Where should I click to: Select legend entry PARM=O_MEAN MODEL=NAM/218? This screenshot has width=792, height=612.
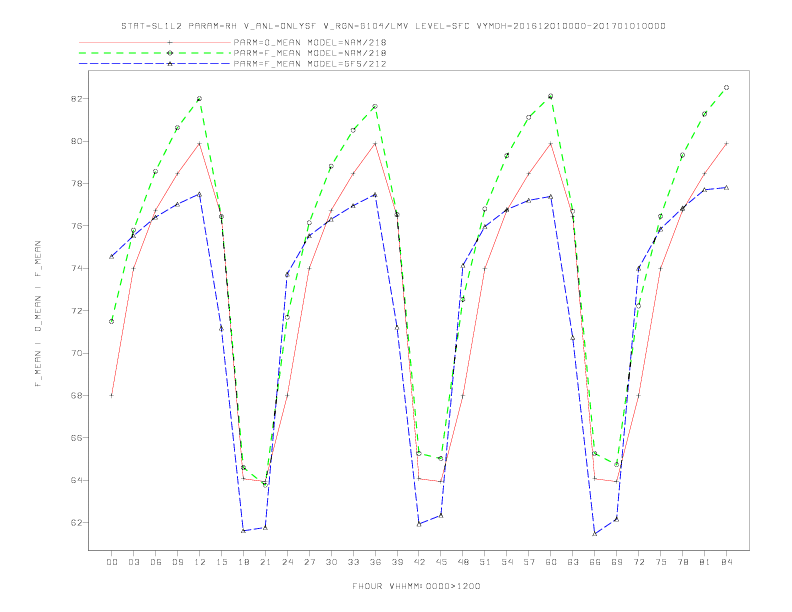tap(310, 42)
